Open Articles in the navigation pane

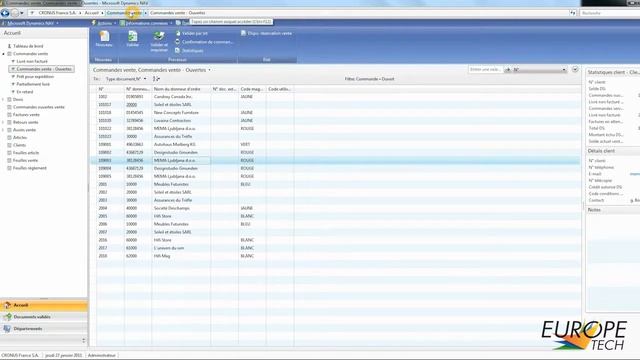[20, 138]
